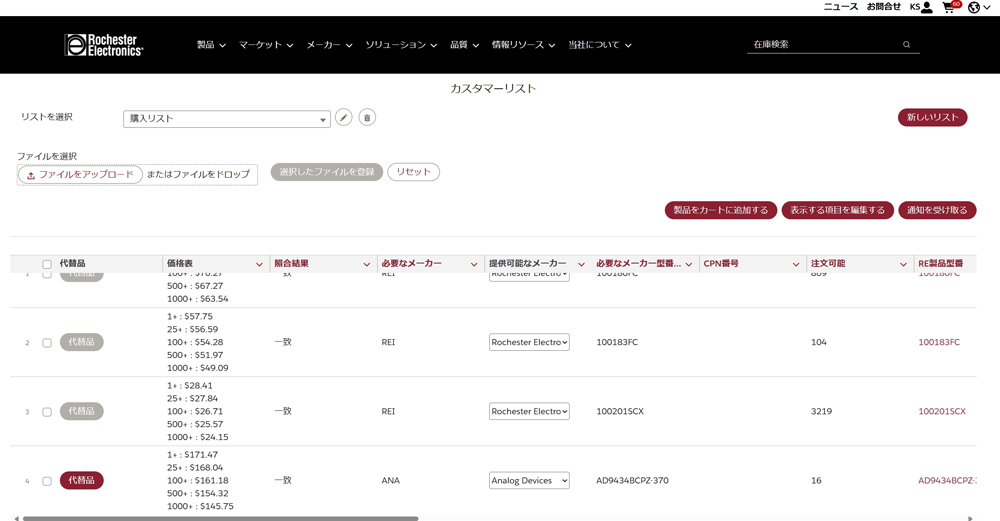Click 表示する項目を編集する button
The height and width of the screenshot is (521, 1000).
[x=837, y=210]
